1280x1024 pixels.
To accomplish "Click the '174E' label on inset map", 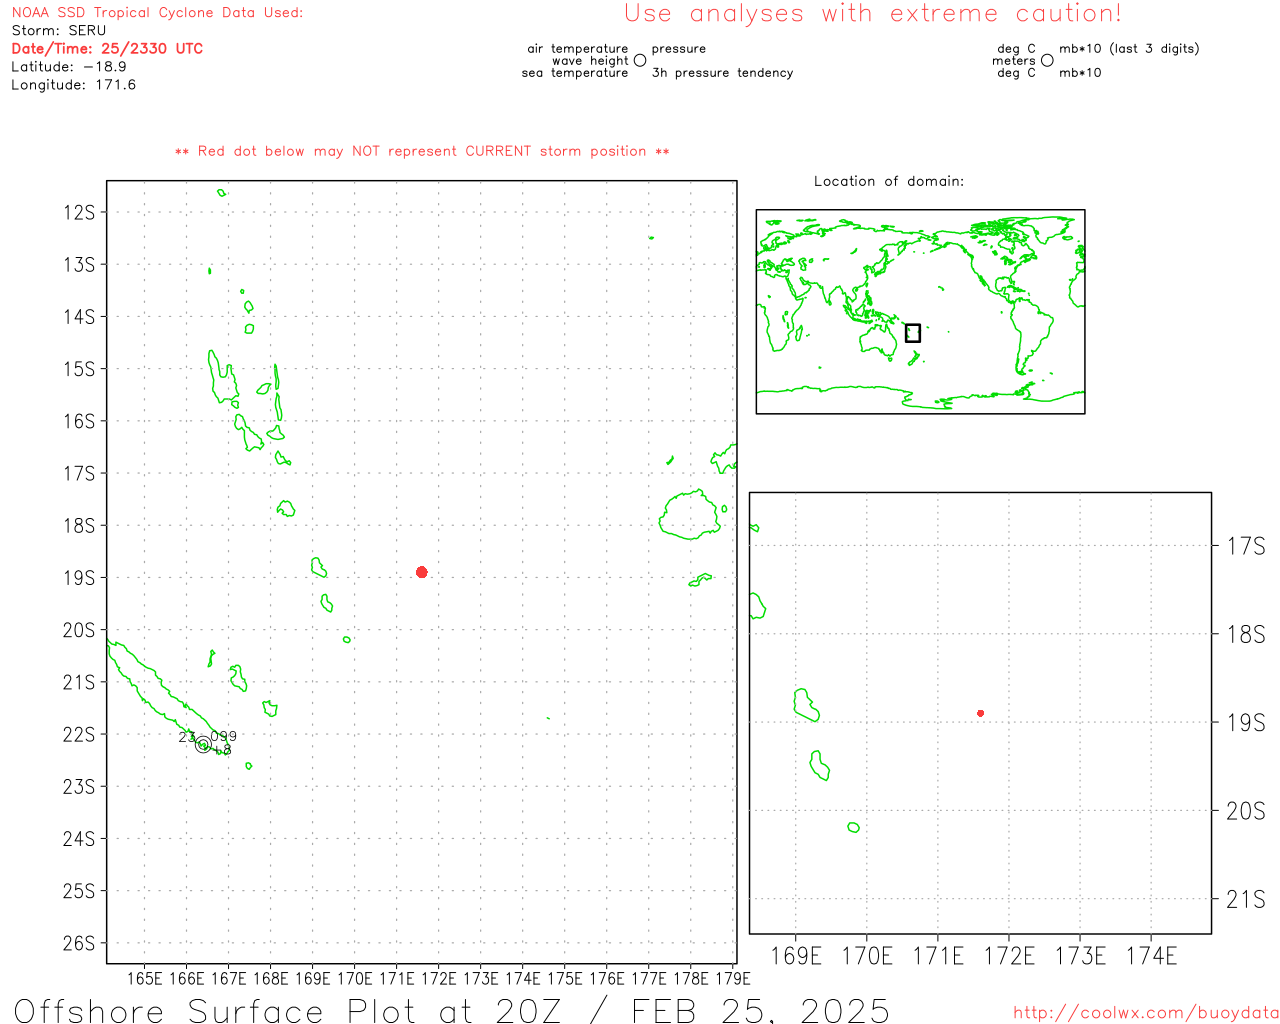I will click(x=1152, y=956).
